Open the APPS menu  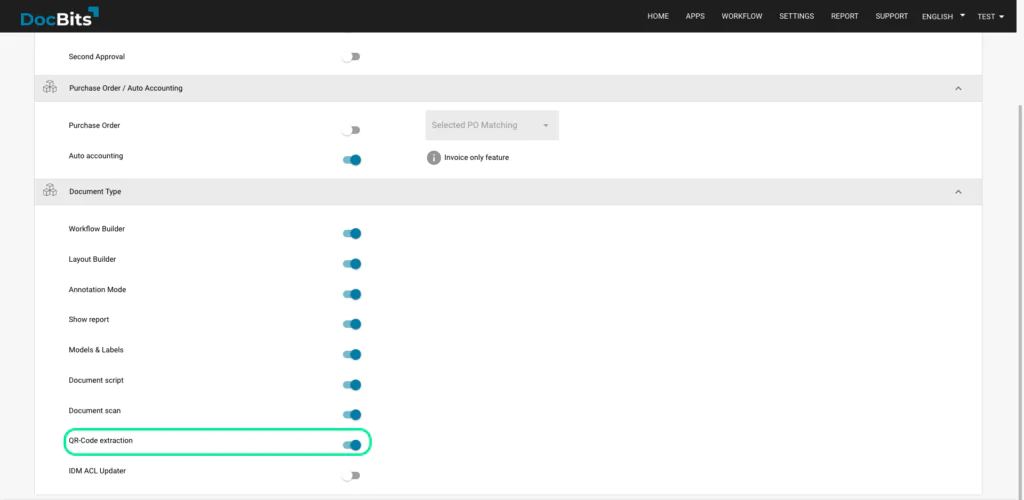coord(695,16)
